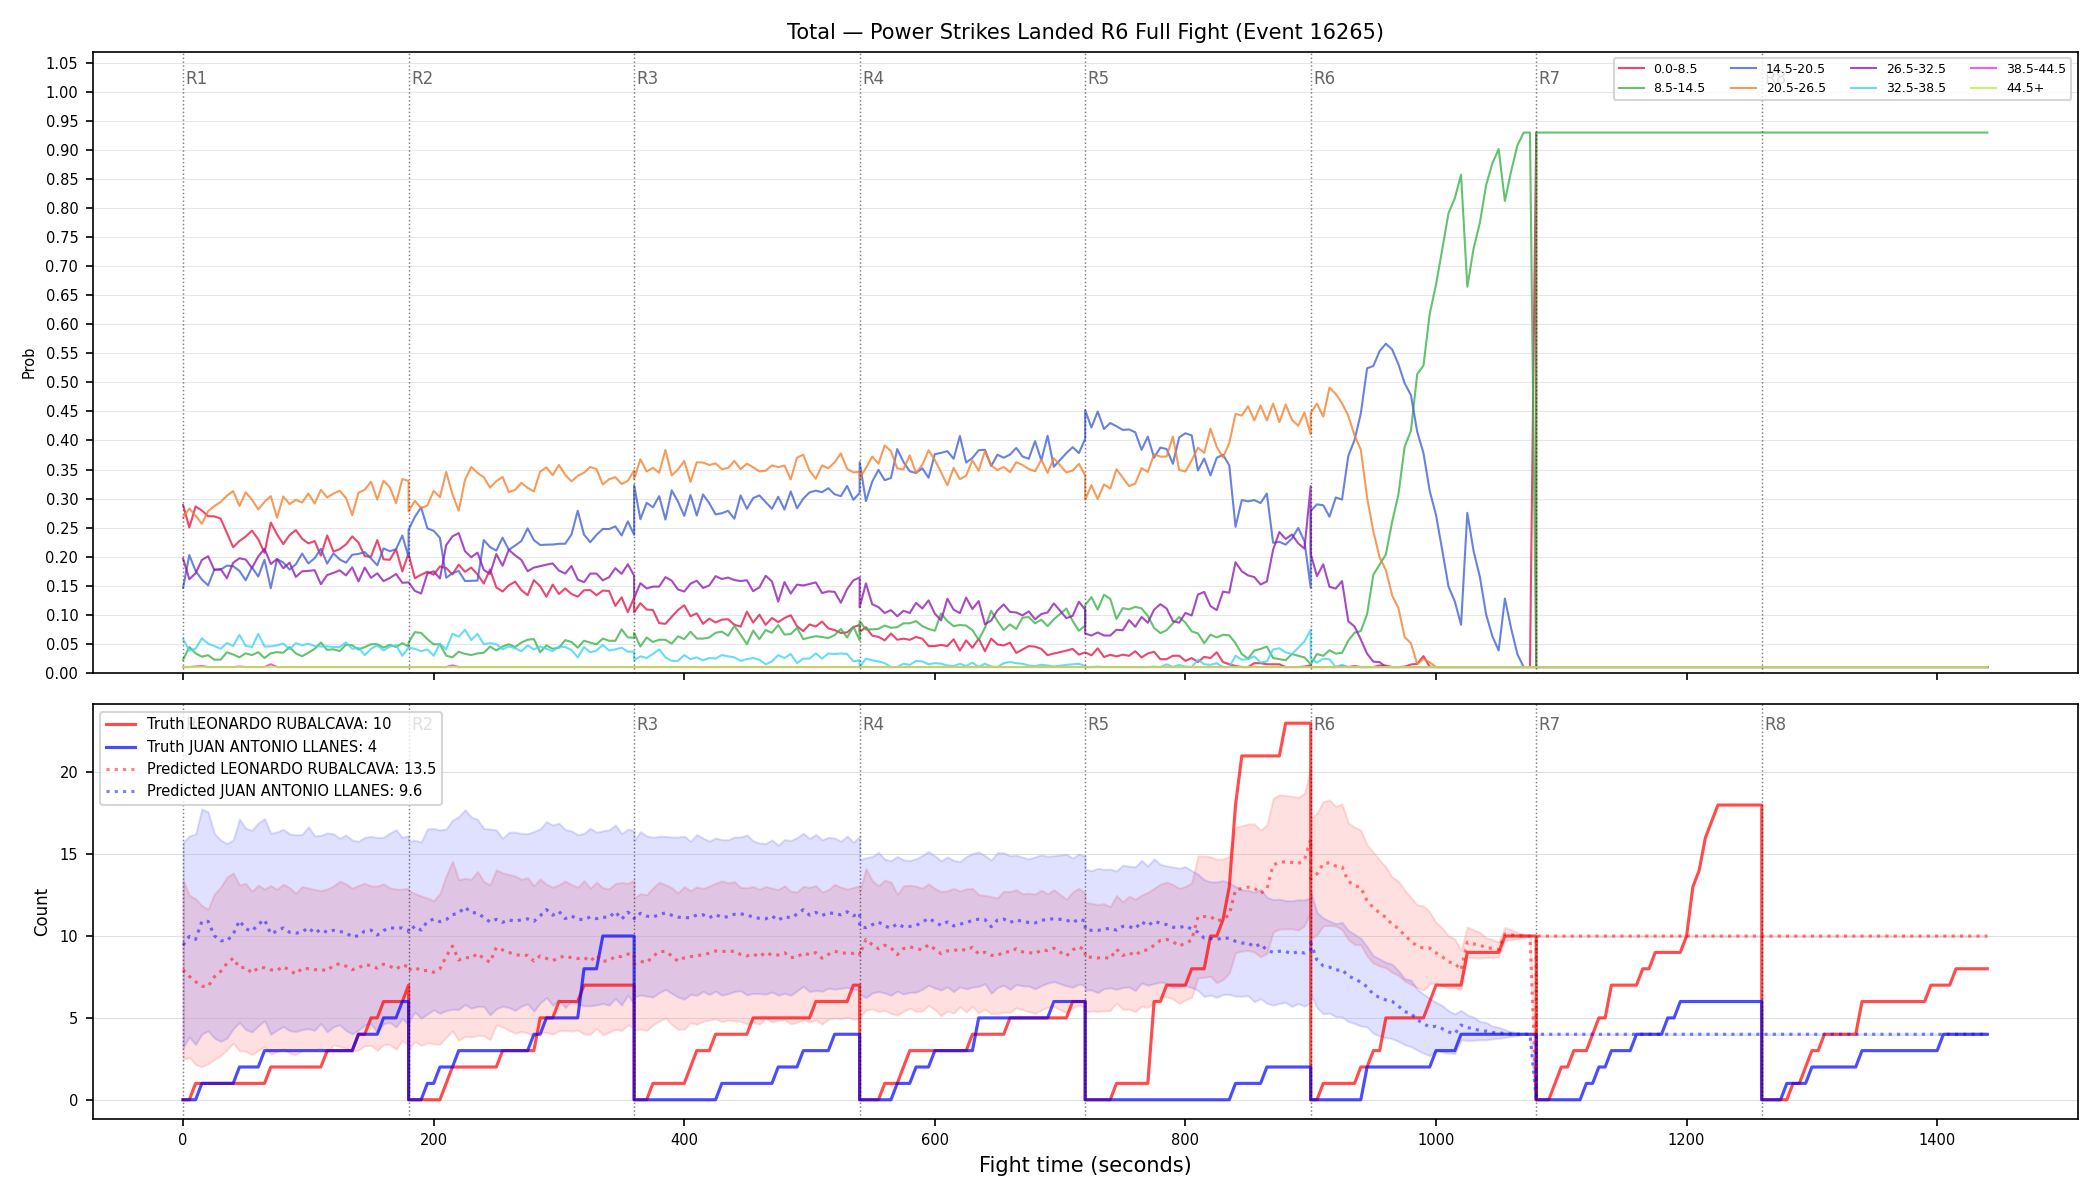Click the 600 tick on time axis

[934, 1138]
